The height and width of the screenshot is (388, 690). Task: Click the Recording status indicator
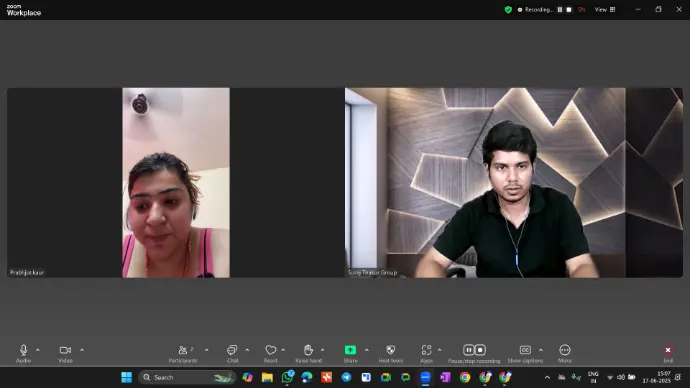click(535, 10)
